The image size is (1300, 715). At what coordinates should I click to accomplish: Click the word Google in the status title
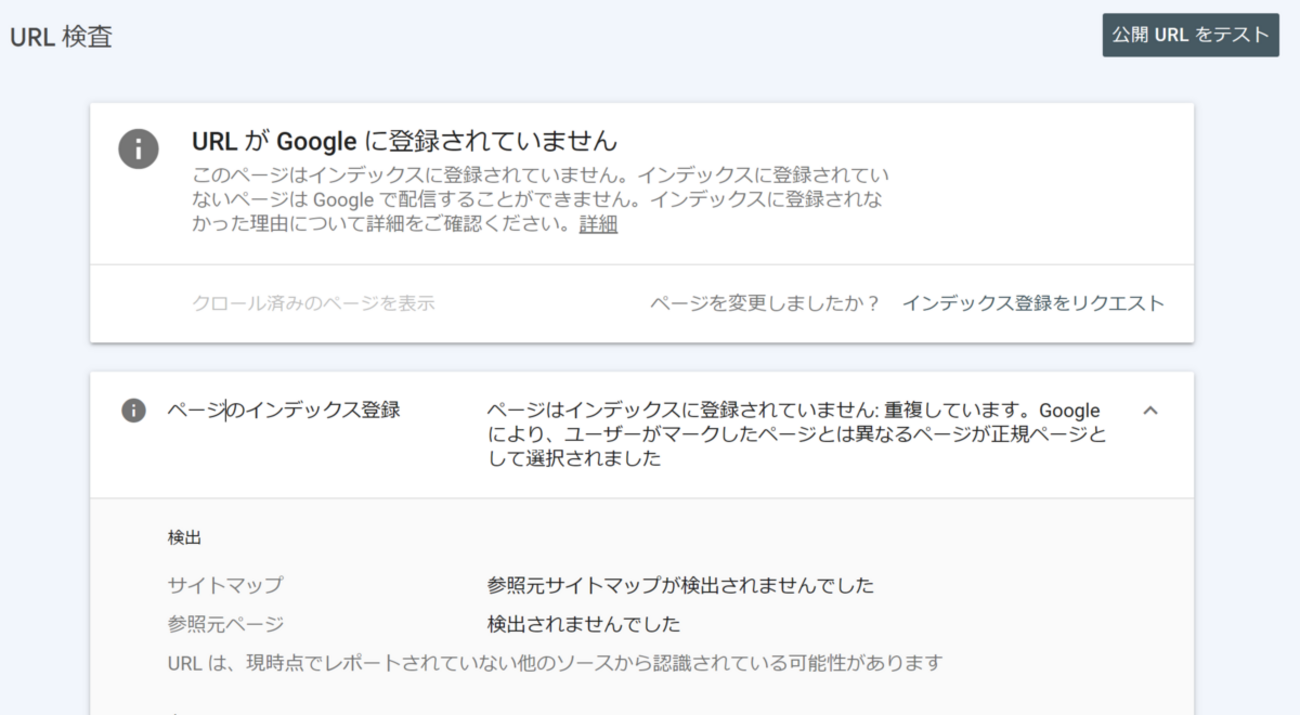pyautogui.click(x=316, y=140)
